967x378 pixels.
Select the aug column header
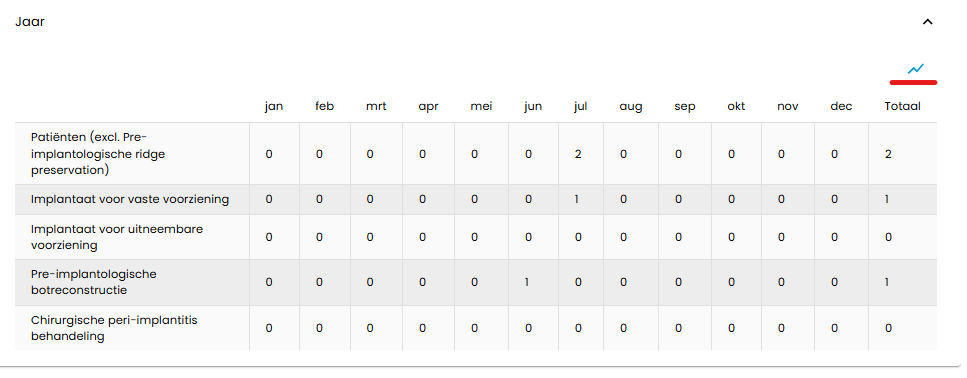coord(631,107)
